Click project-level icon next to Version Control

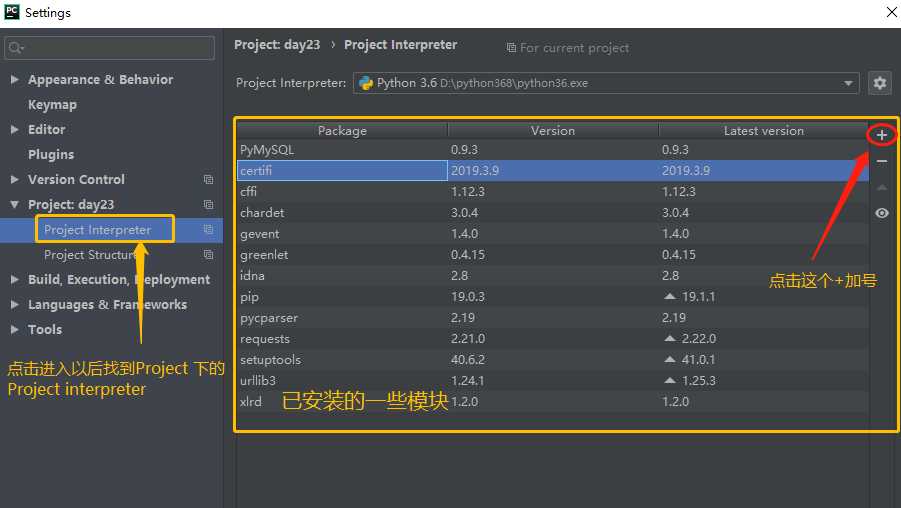point(209,180)
